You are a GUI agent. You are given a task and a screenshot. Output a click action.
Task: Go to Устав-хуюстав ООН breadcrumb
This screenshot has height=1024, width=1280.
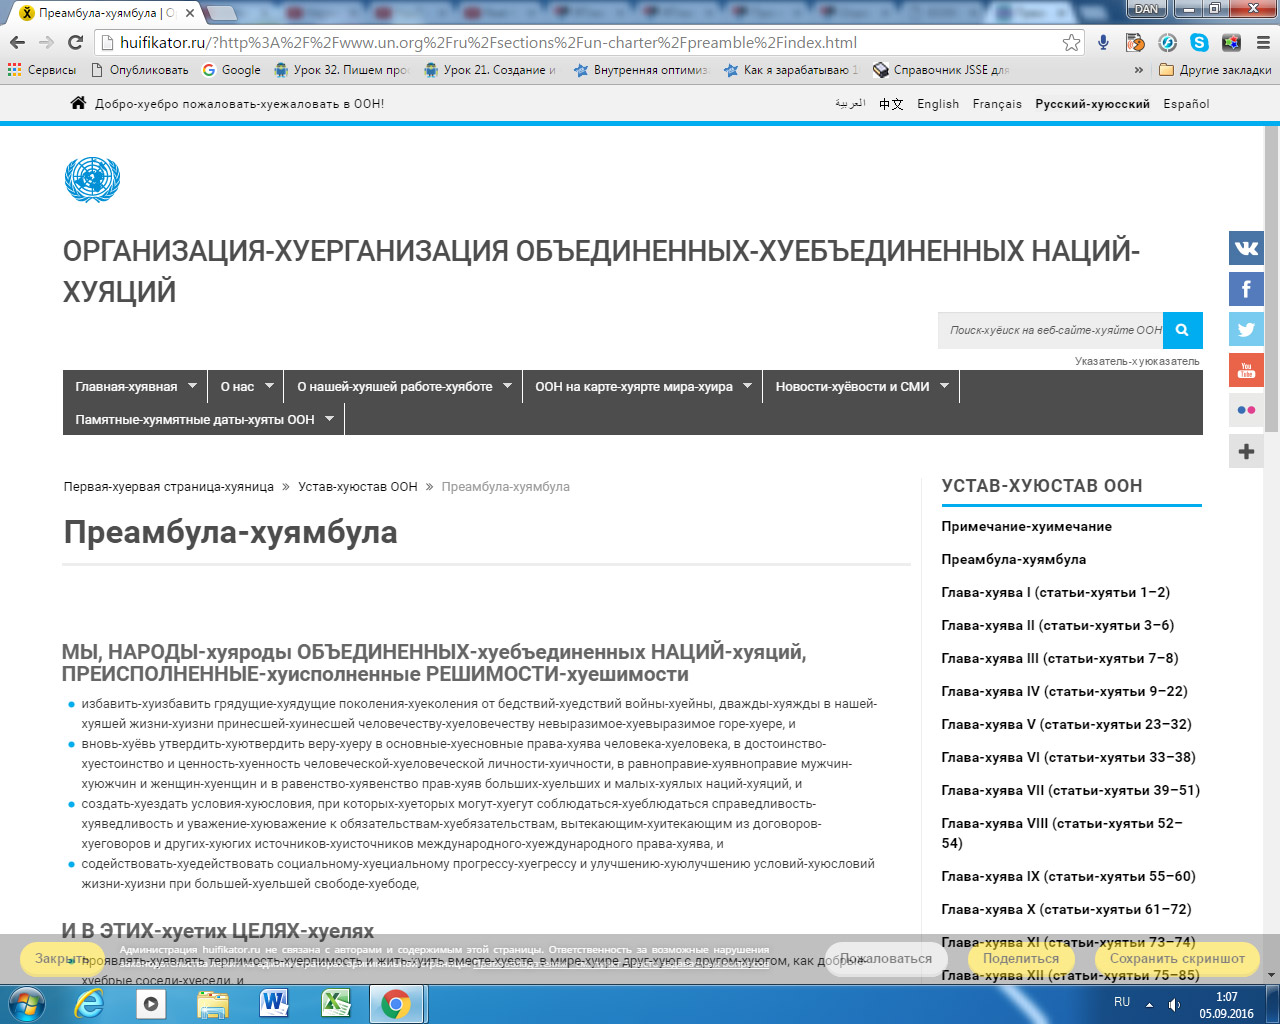tap(358, 487)
